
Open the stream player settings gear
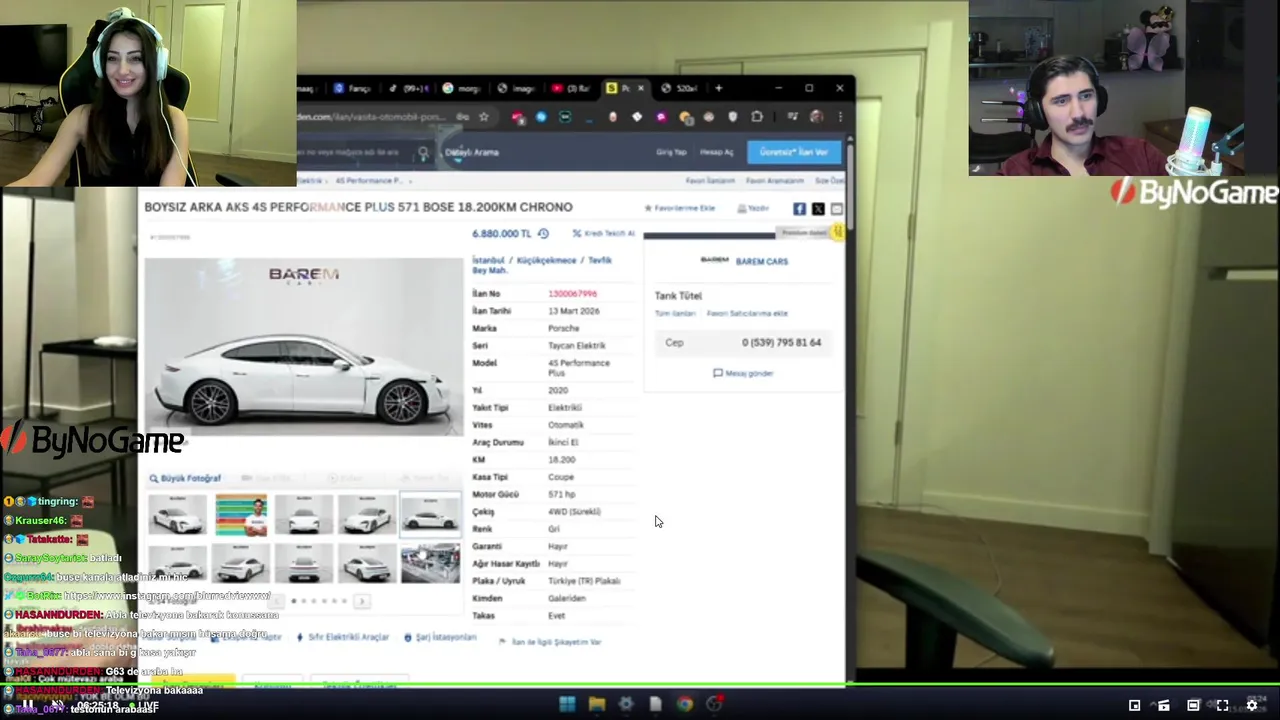[1251, 705]
